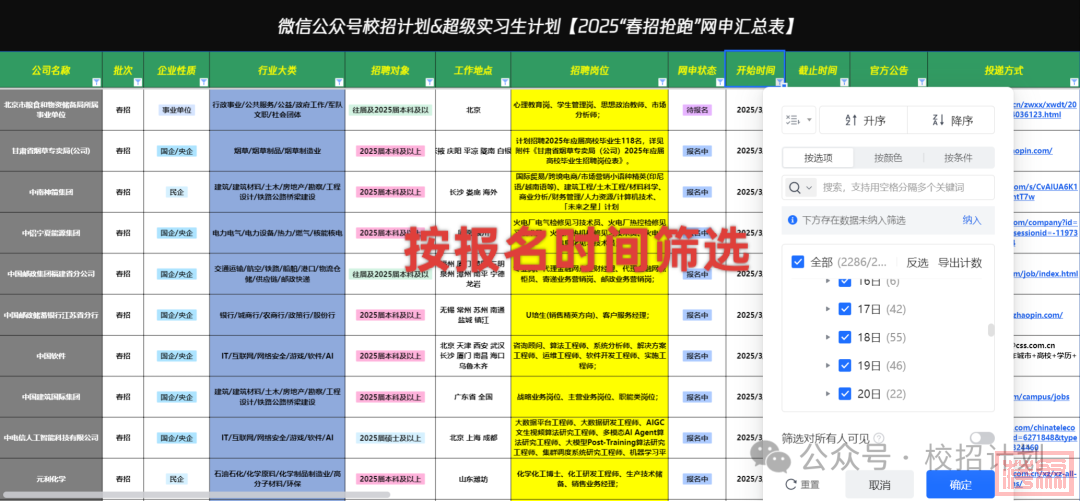Open the filter icon in 批次 header
Image resolution: width=1080 pixels, height=501 pixels.
tap(137, 82)
